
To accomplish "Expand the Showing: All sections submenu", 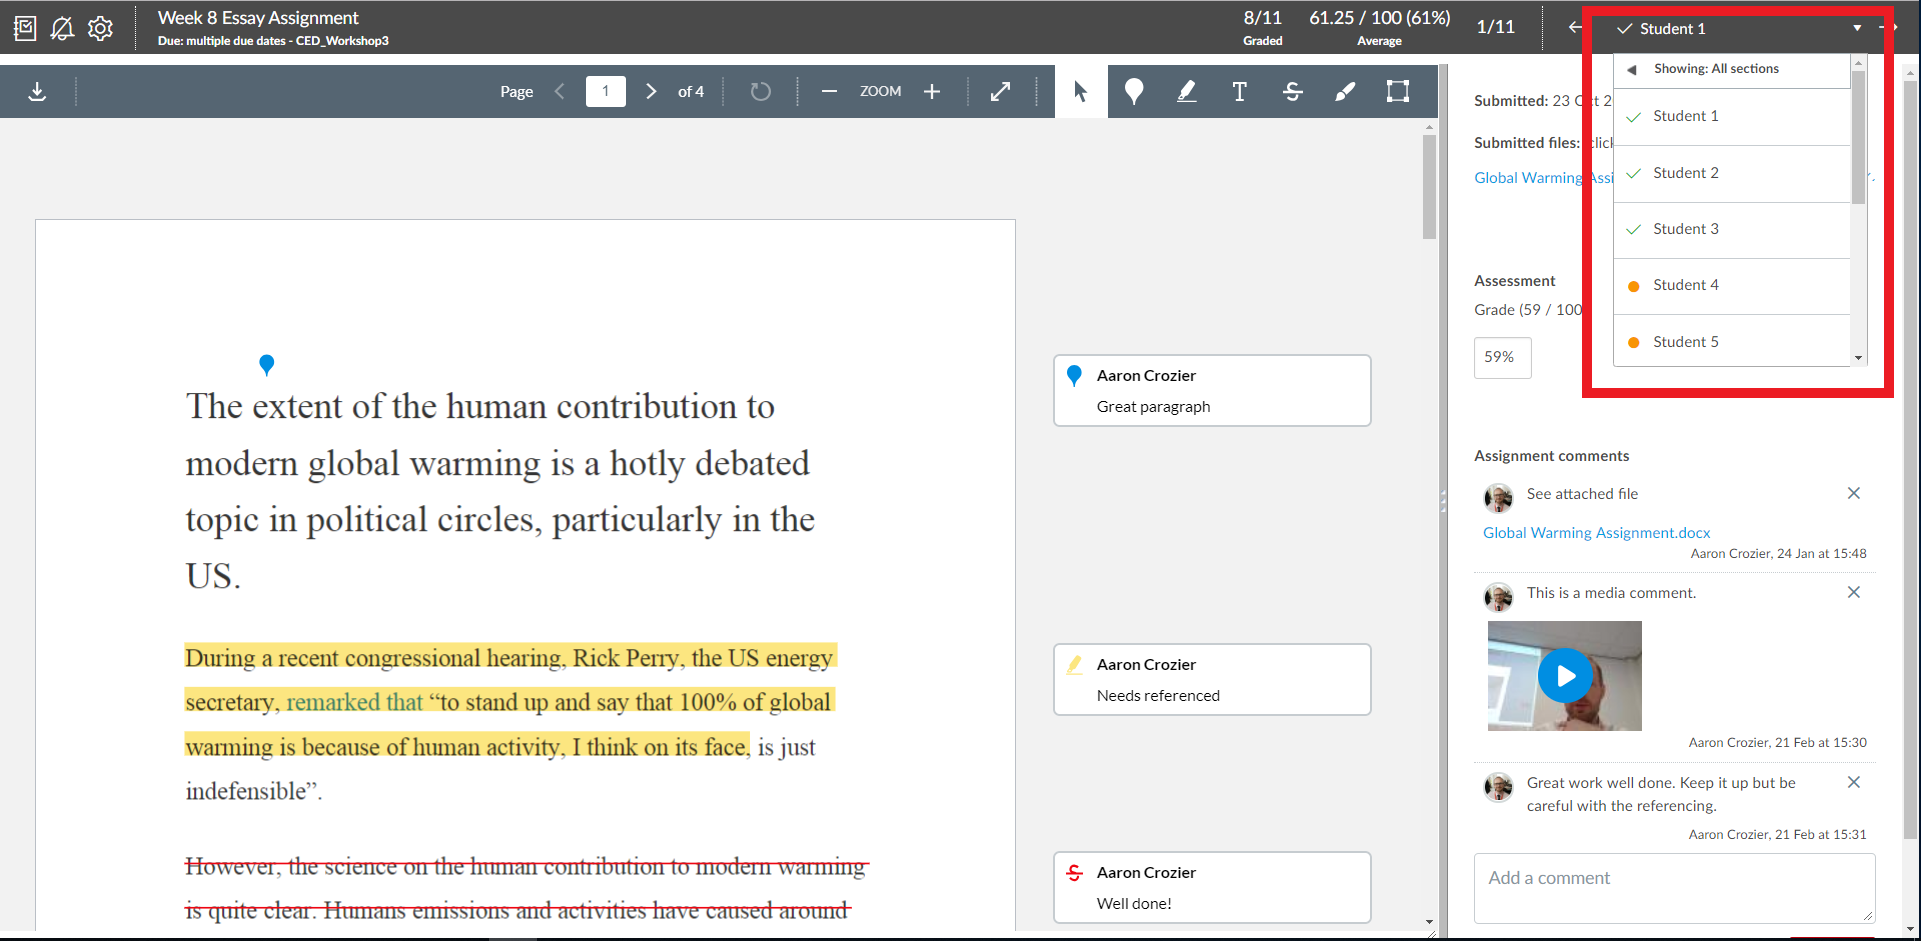I will (1715, 69).
